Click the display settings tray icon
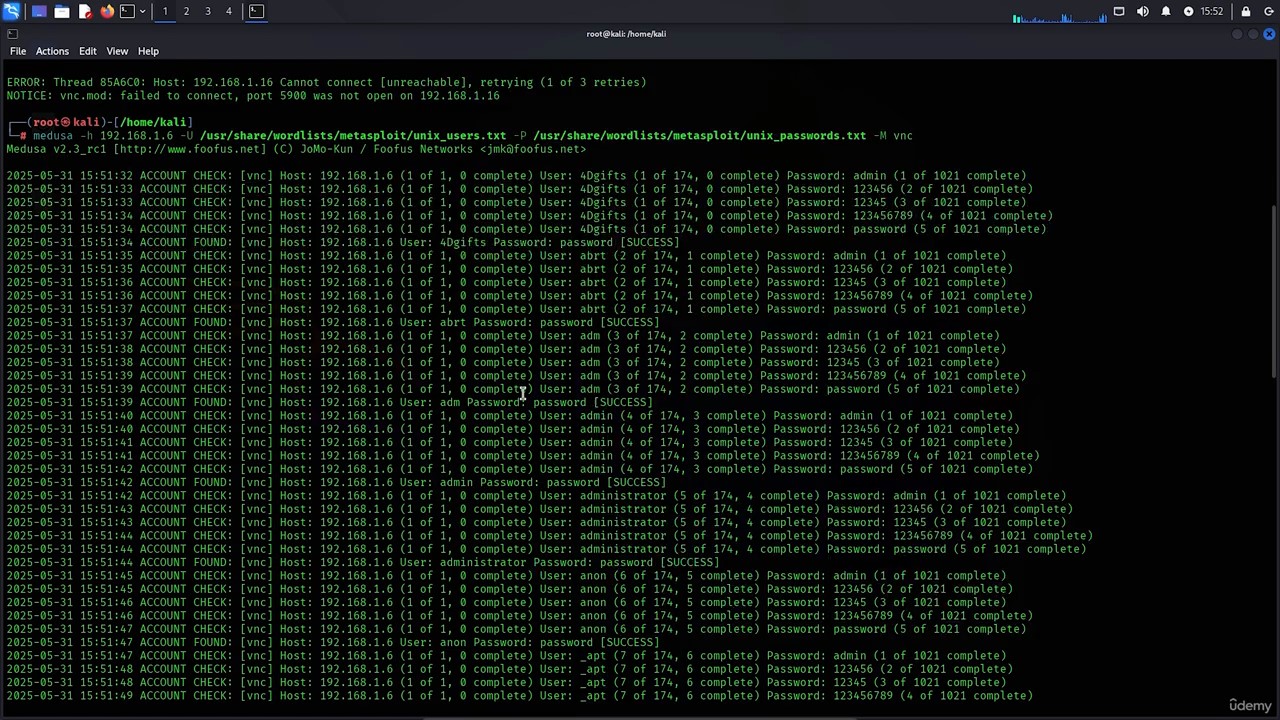Screen dimensions: 1280x720 click(x=1119, y=11)
